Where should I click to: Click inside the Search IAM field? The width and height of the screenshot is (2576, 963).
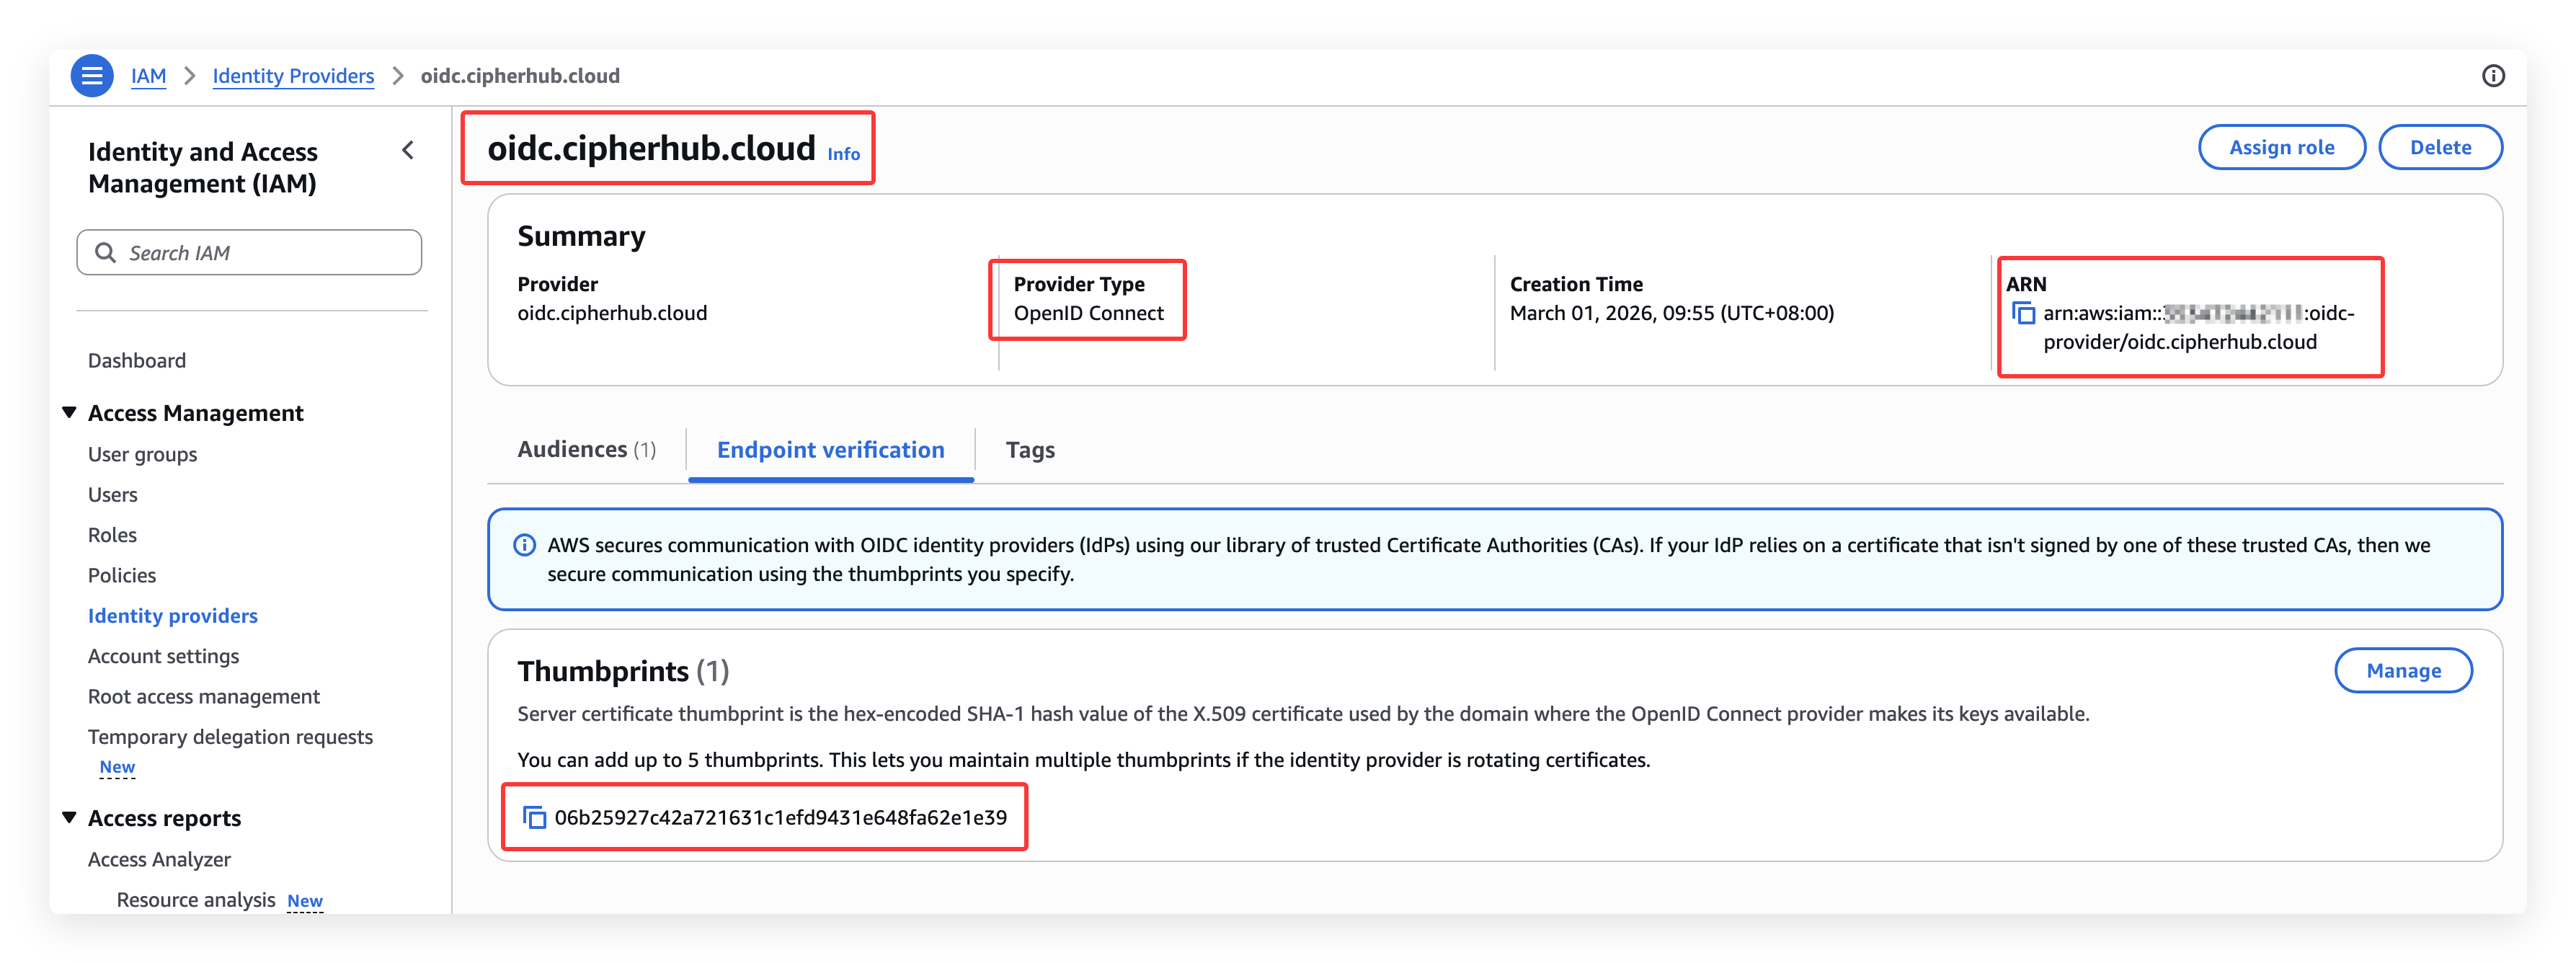250,252
